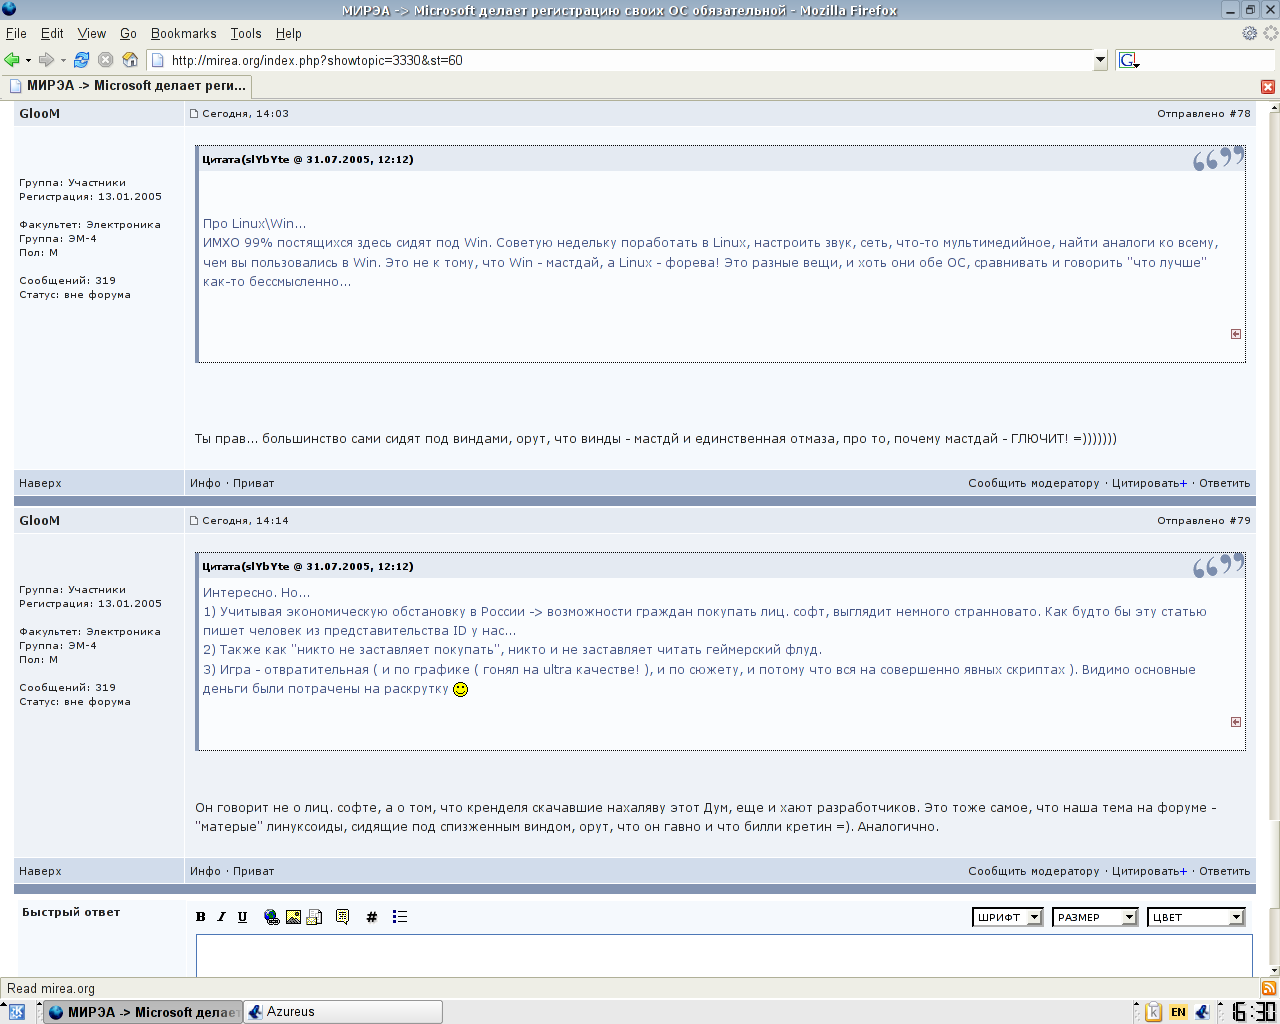Click the Klipper clipboard tray icon
This screenshot has height=1024, width=1280.
[x=1153, y=1012]
